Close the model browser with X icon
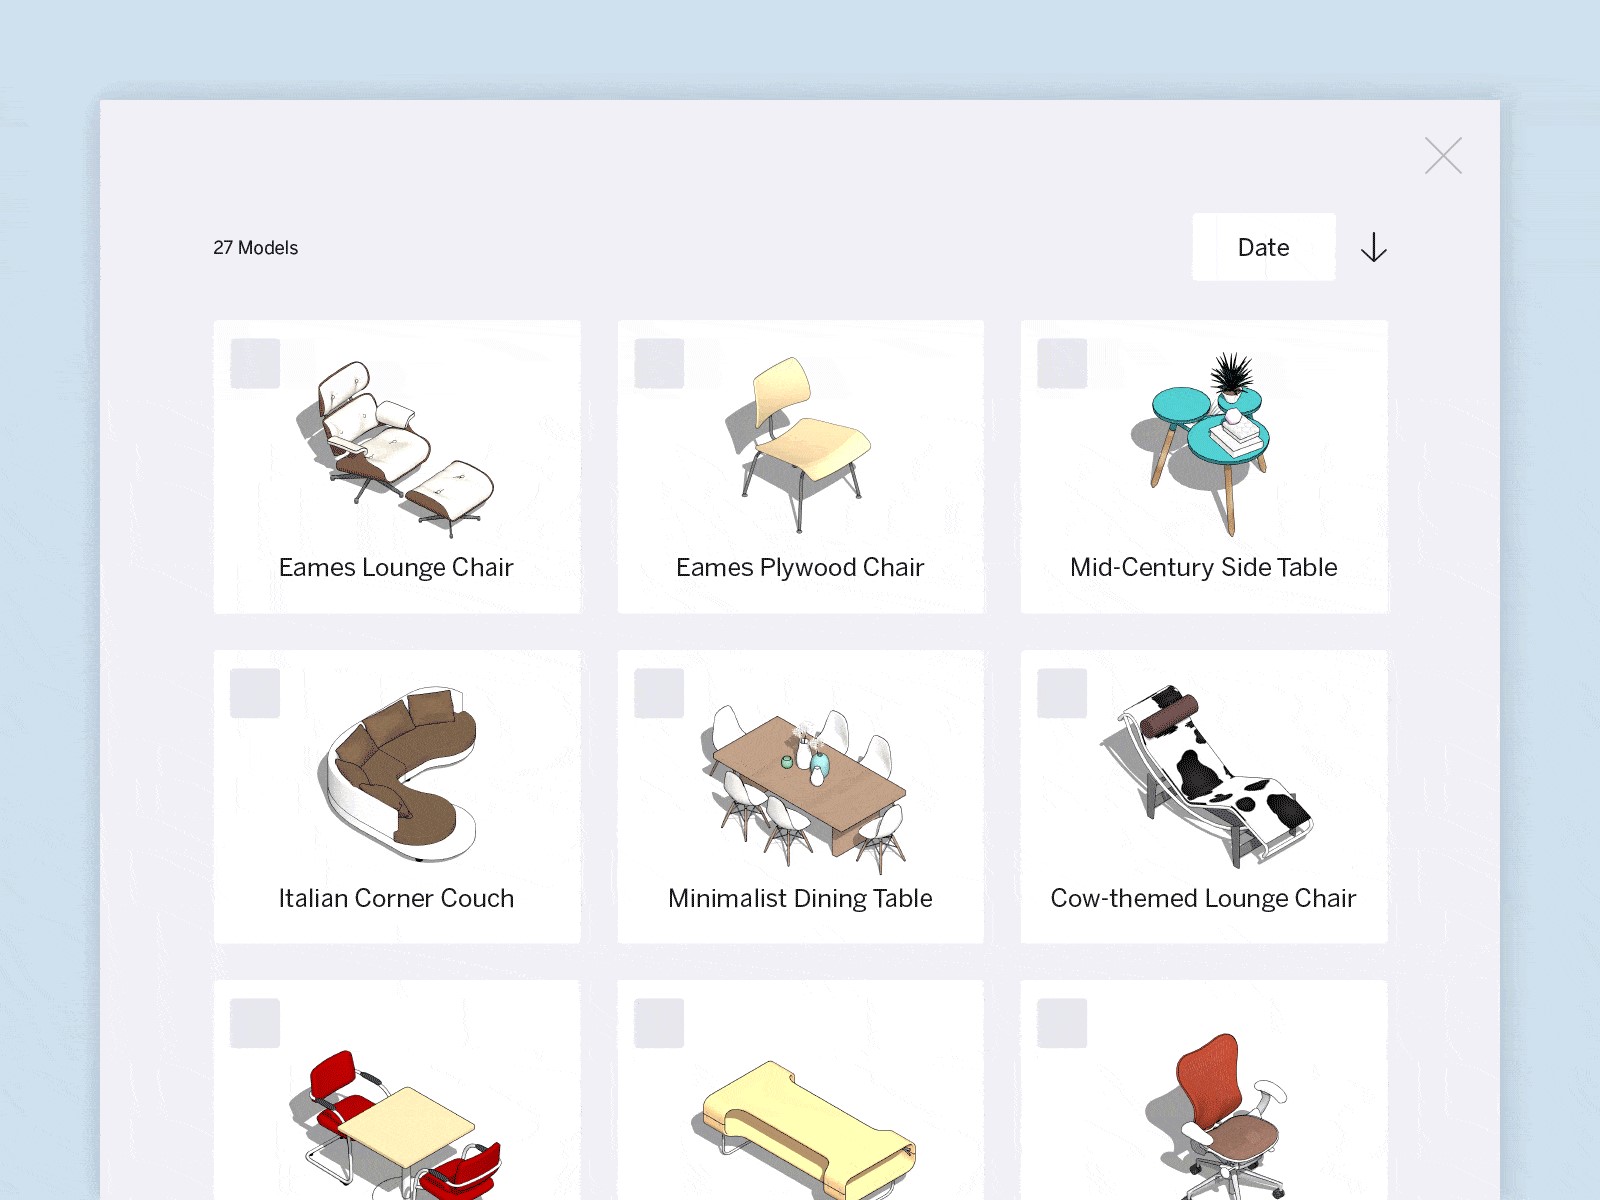1600x1200 pixels. tap(1443, 156)
